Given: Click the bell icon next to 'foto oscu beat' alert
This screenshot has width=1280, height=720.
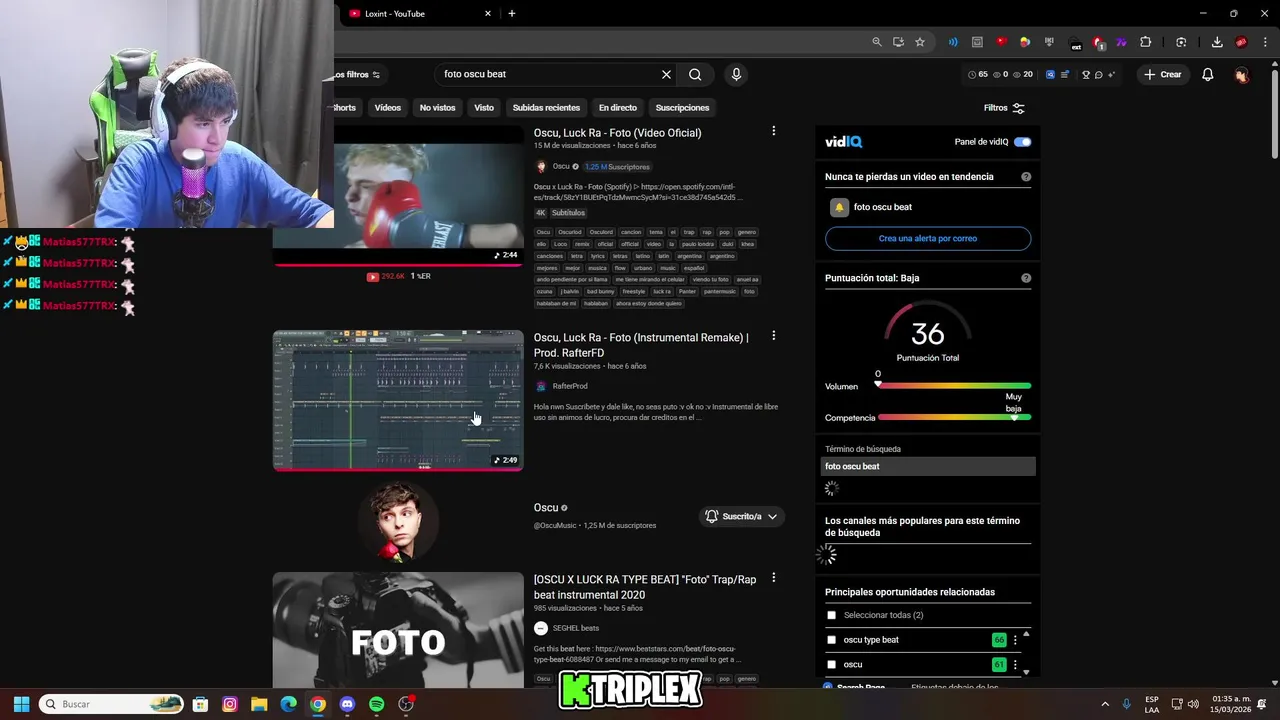Looking at the screenshot, I should (x=839, y=207).
